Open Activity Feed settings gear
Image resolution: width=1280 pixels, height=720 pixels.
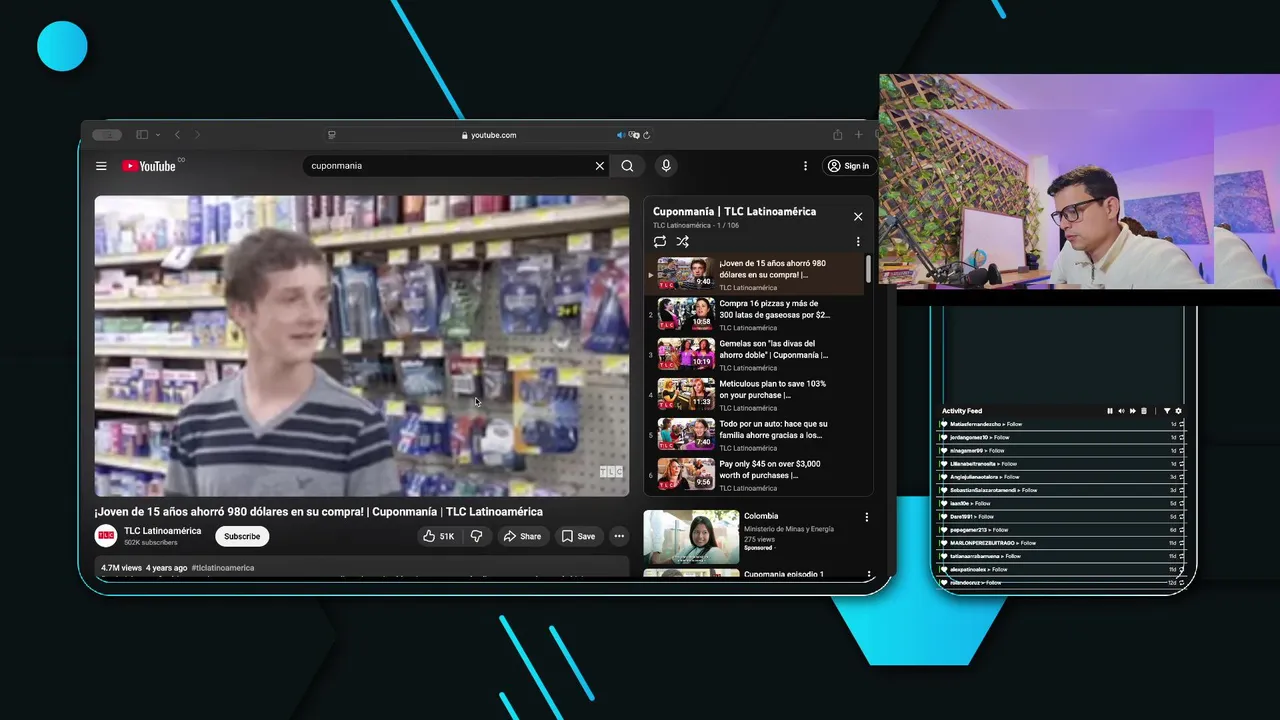[x=1178, y=411]
